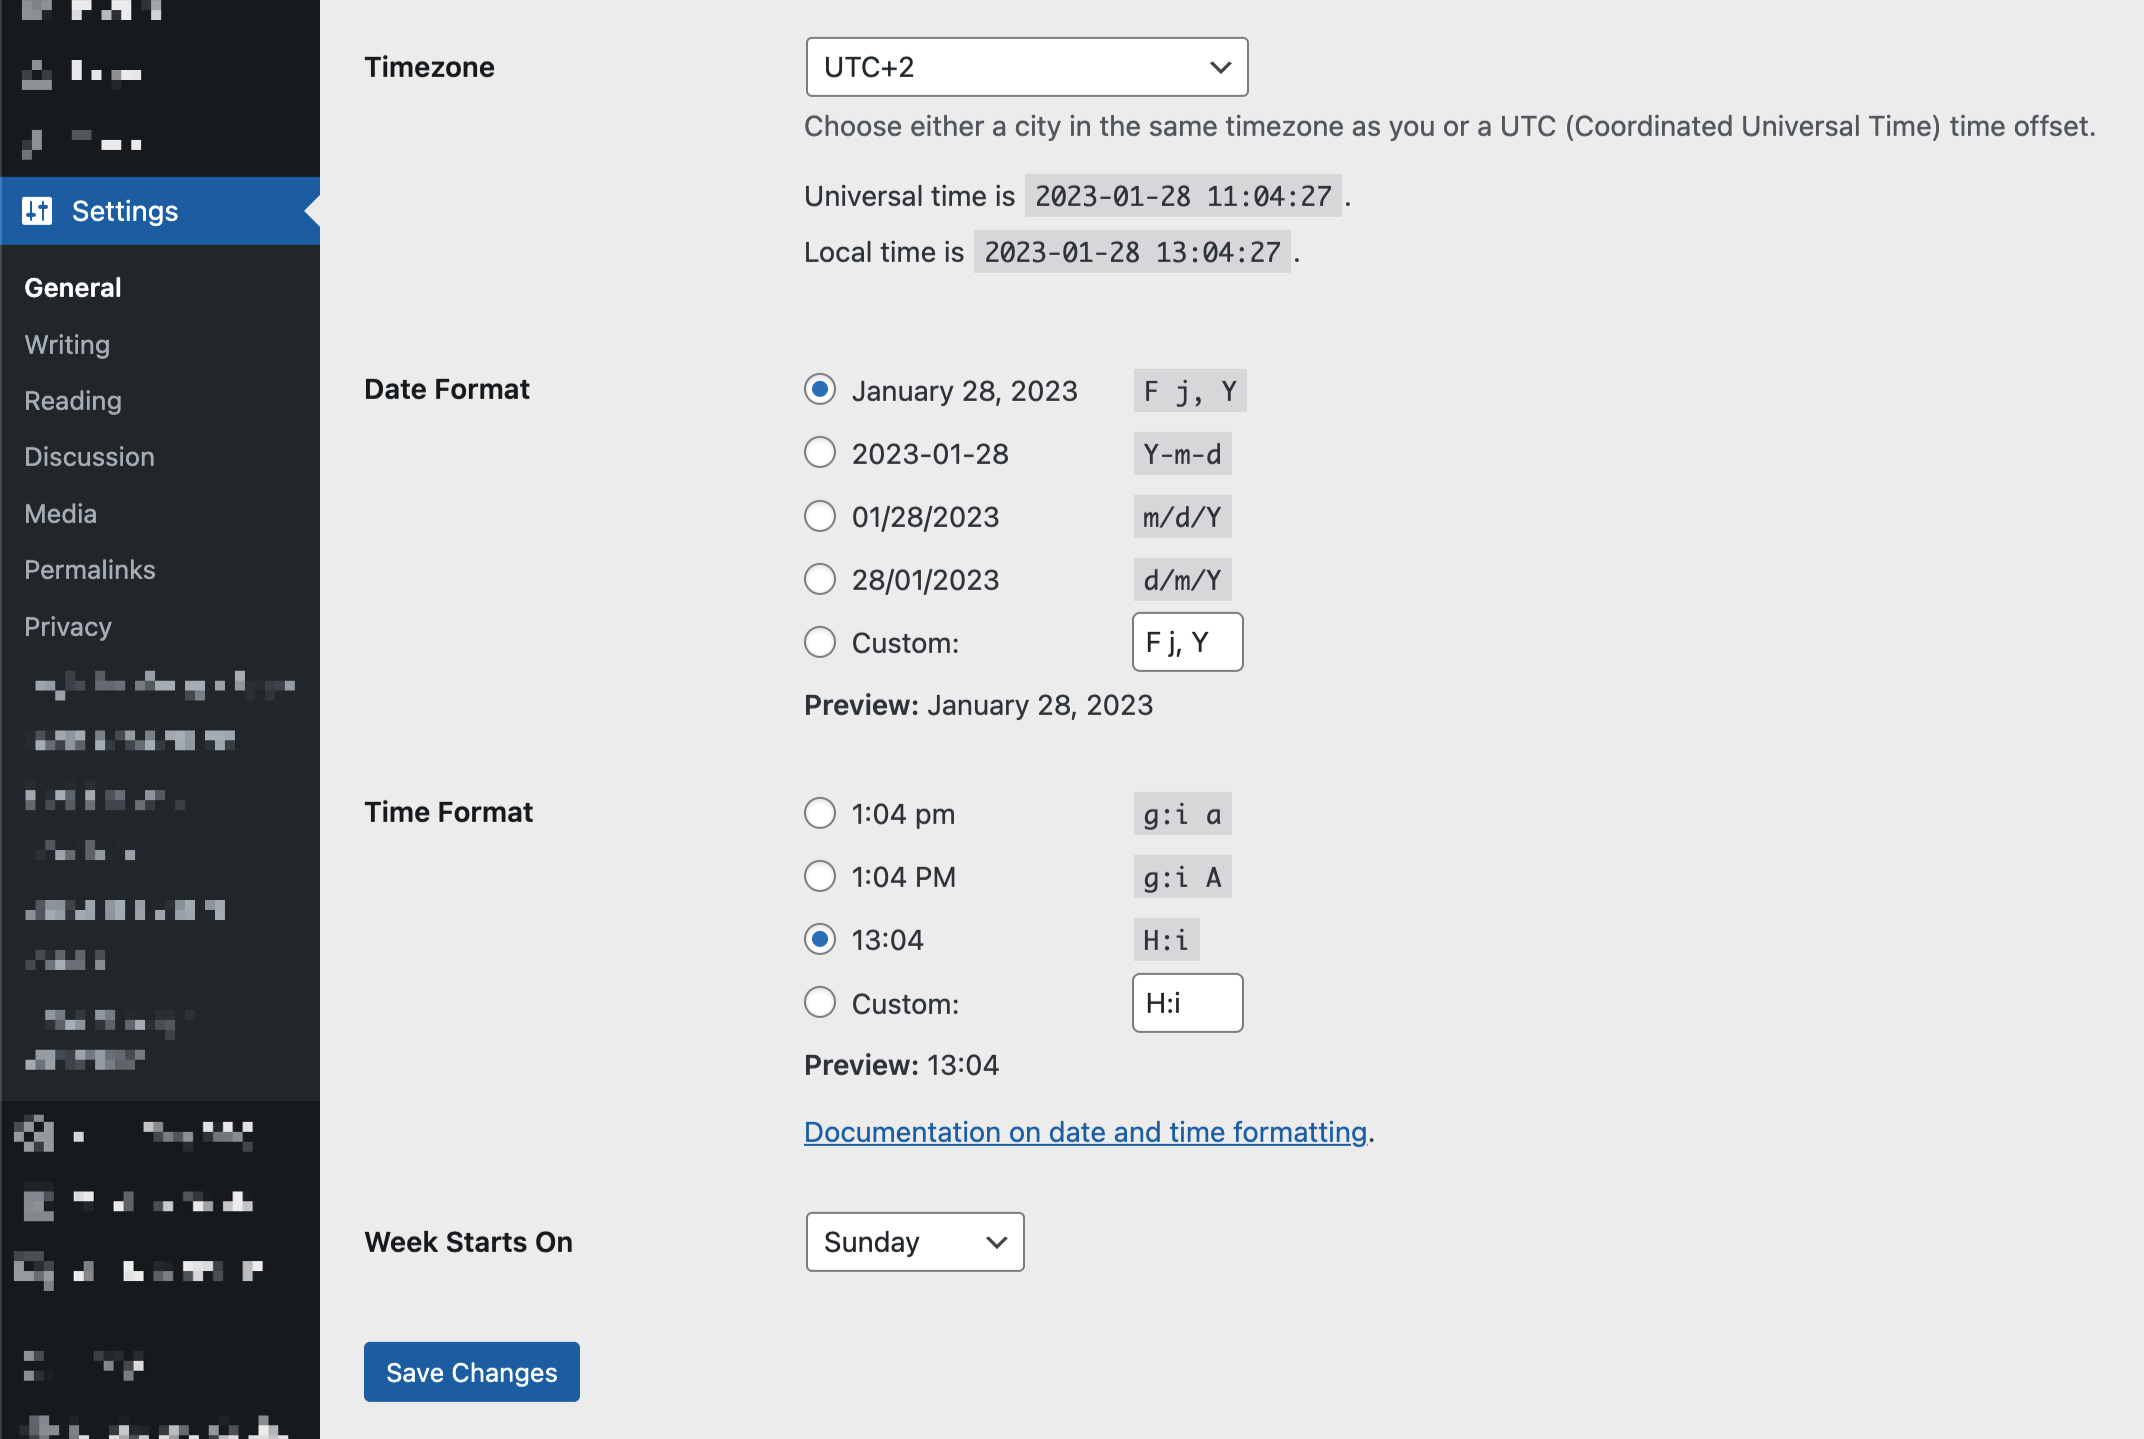Open the Week Starts On dropdown

click(914, 1241)
